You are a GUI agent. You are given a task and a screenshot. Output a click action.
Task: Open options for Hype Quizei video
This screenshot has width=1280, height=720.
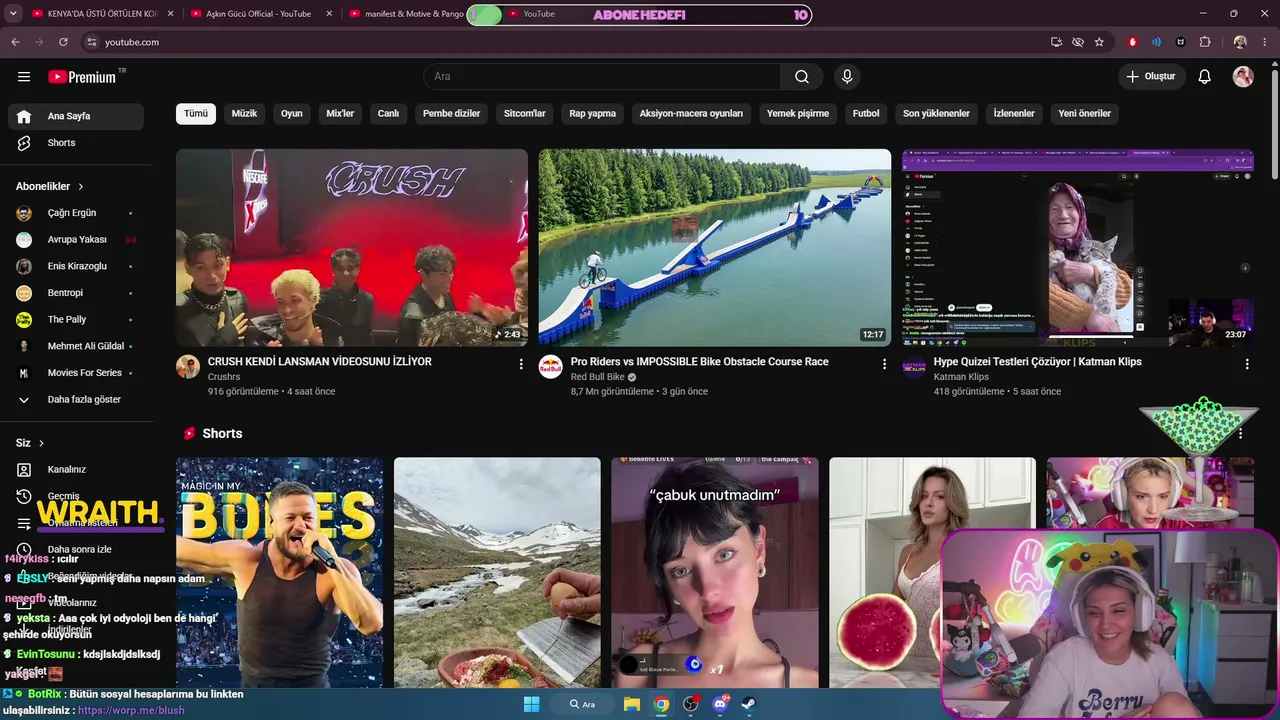(1247, 364)
